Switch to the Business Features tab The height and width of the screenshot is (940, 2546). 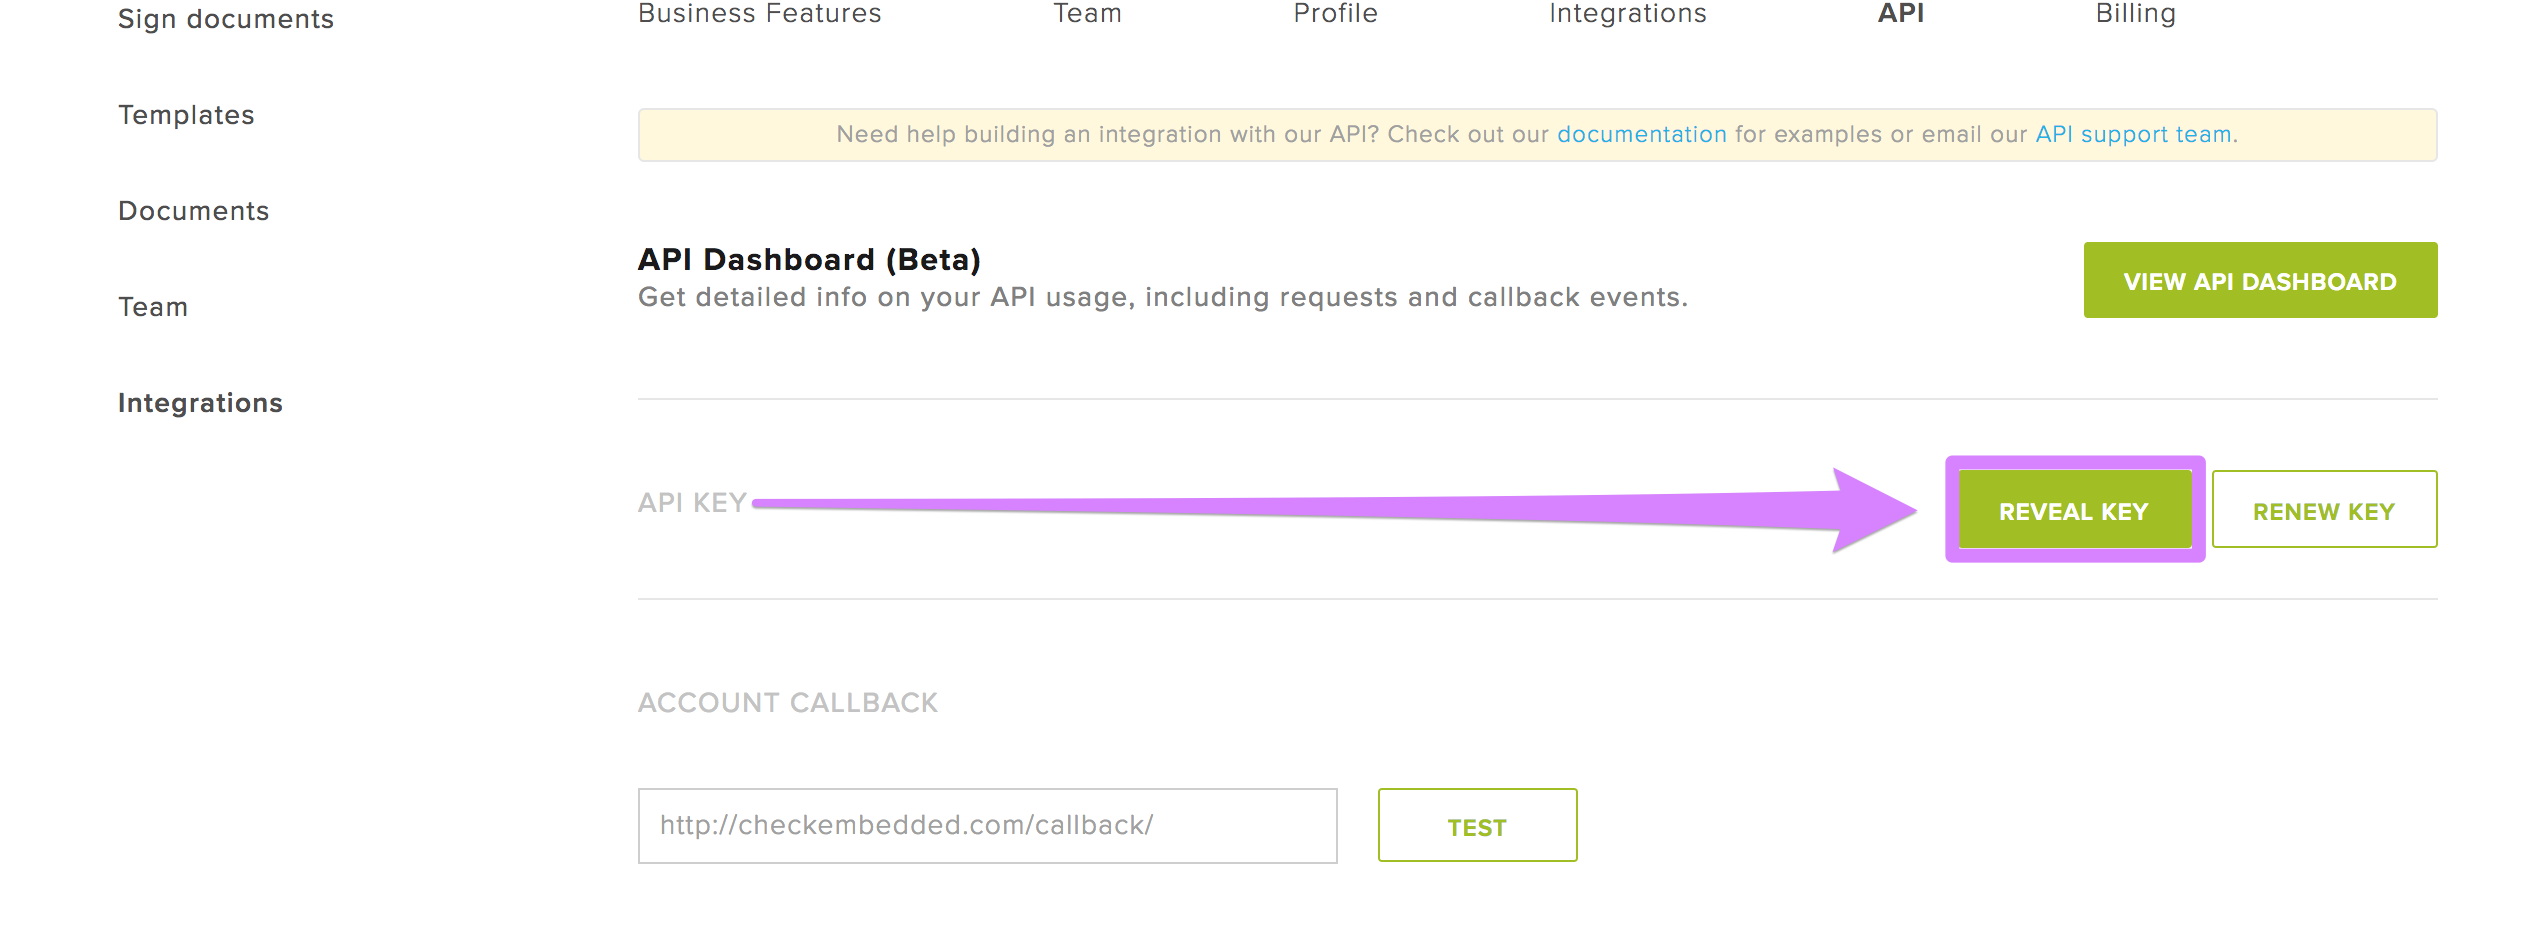(759, 14)
